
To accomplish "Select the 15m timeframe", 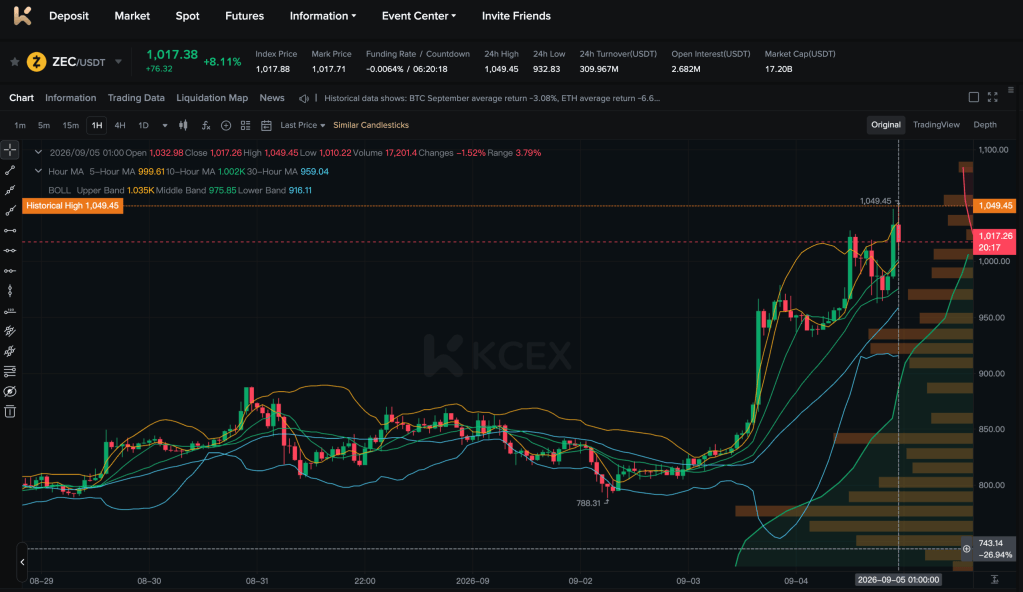I will pos(70,125).
